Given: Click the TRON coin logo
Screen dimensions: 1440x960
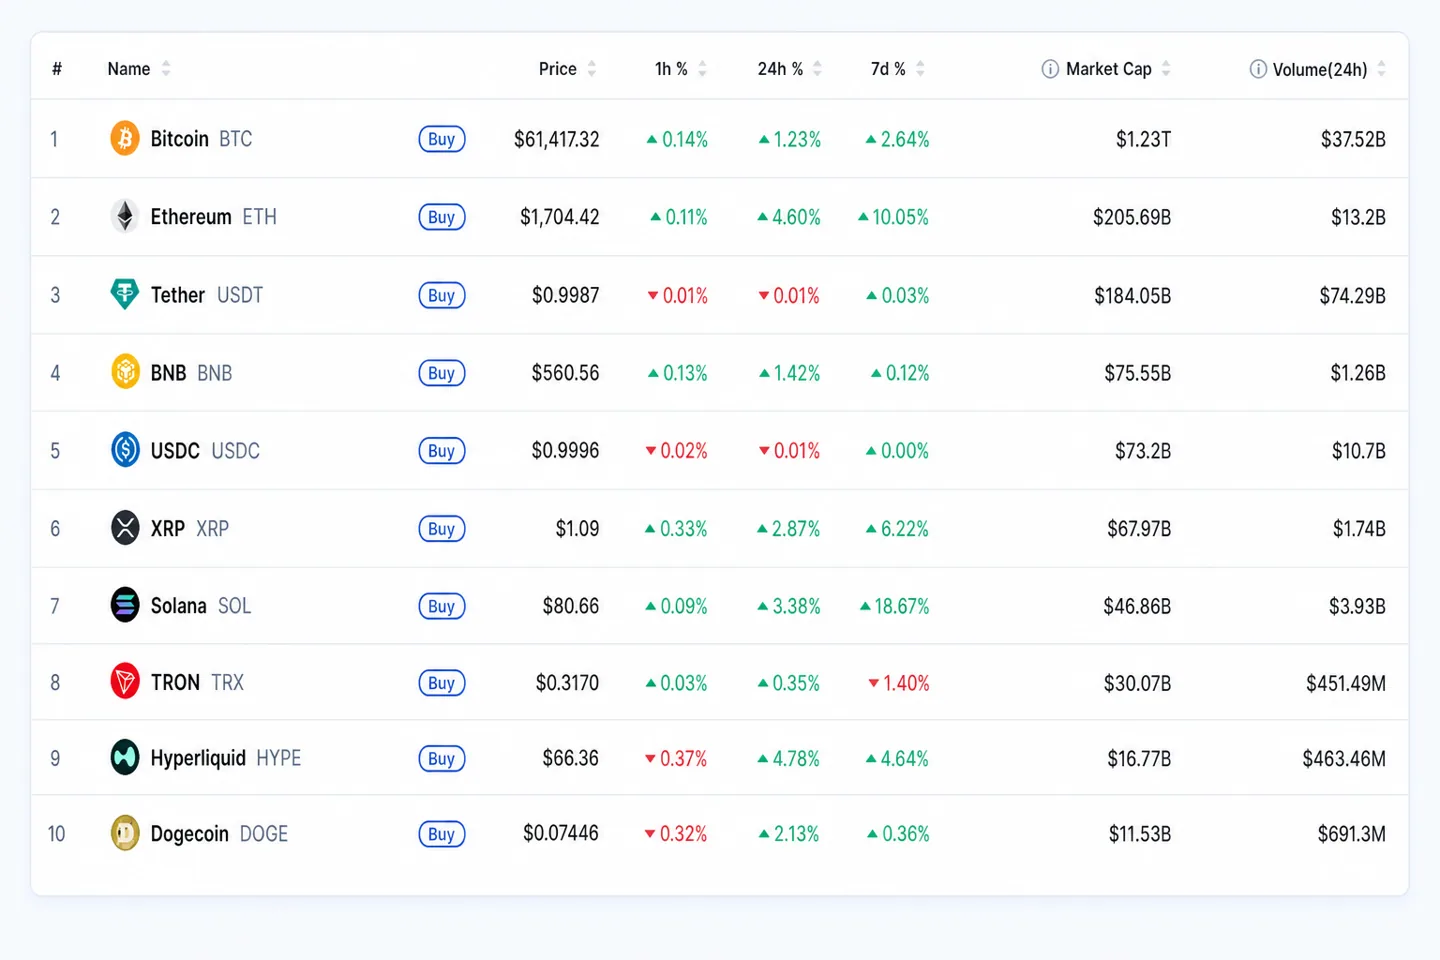Looking at the screenshot, I should pos(125,682).
